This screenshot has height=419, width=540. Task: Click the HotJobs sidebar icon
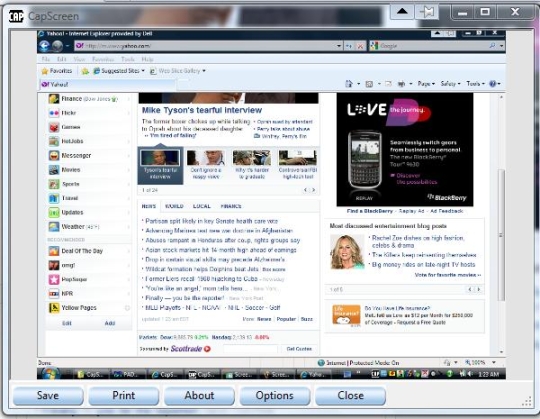(x=54, y=141)
